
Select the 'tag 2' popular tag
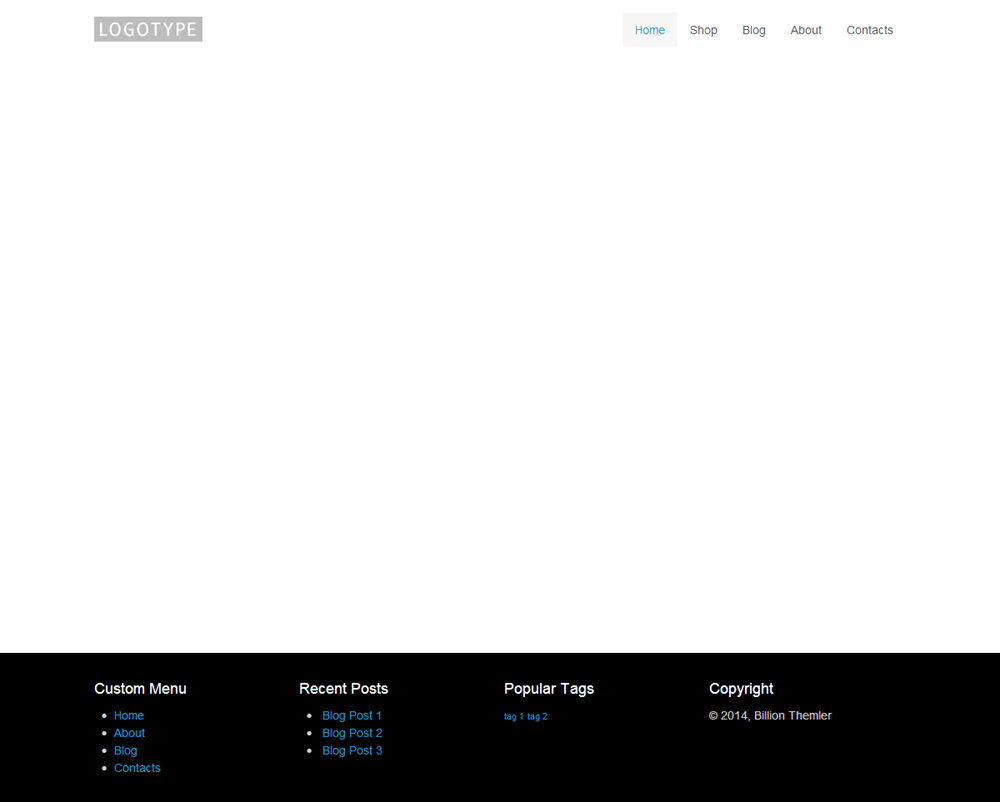coord(537,717)
